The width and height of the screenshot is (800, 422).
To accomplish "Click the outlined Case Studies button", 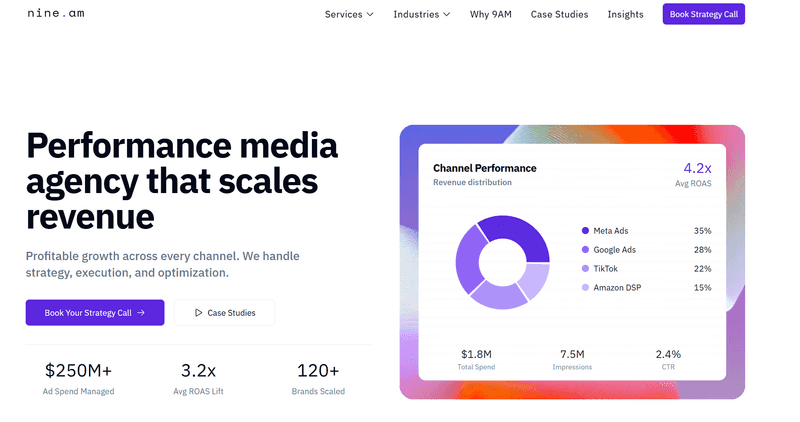I will [x=224, y=313].
